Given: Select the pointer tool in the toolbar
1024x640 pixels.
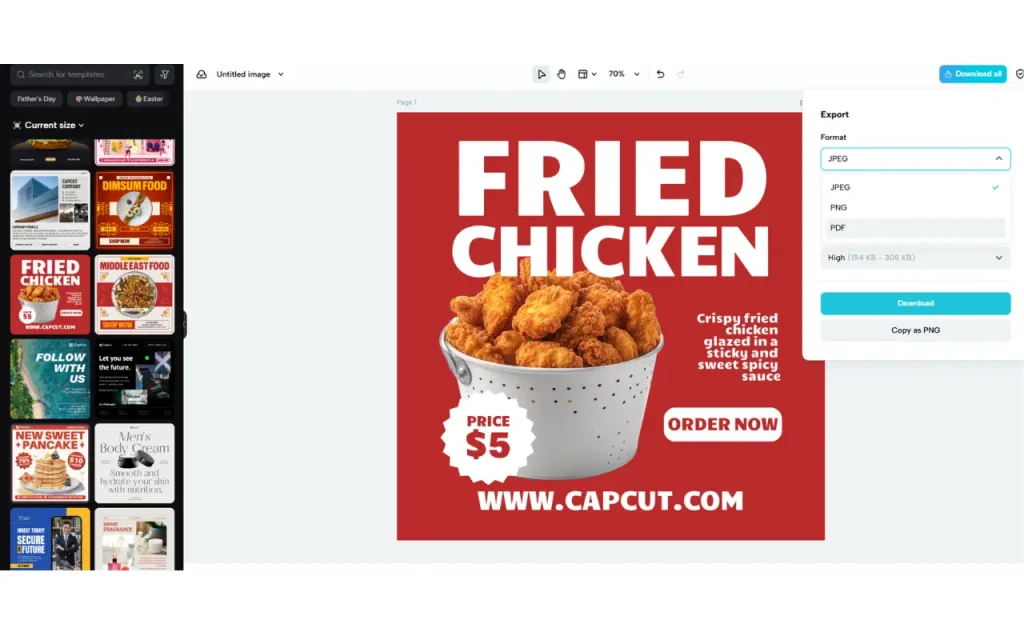Looking at the screenshot, I should coord(541,74).
